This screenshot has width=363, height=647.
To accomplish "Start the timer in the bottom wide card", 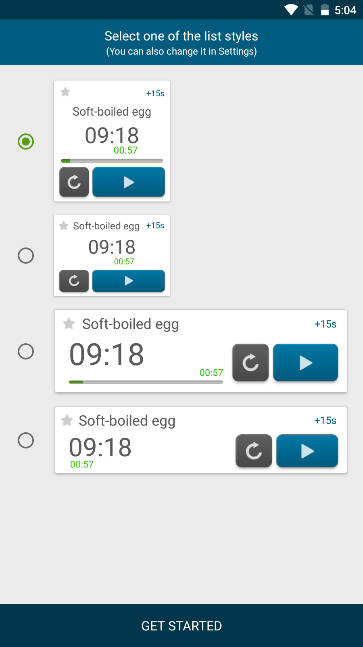I will point(307,451).
